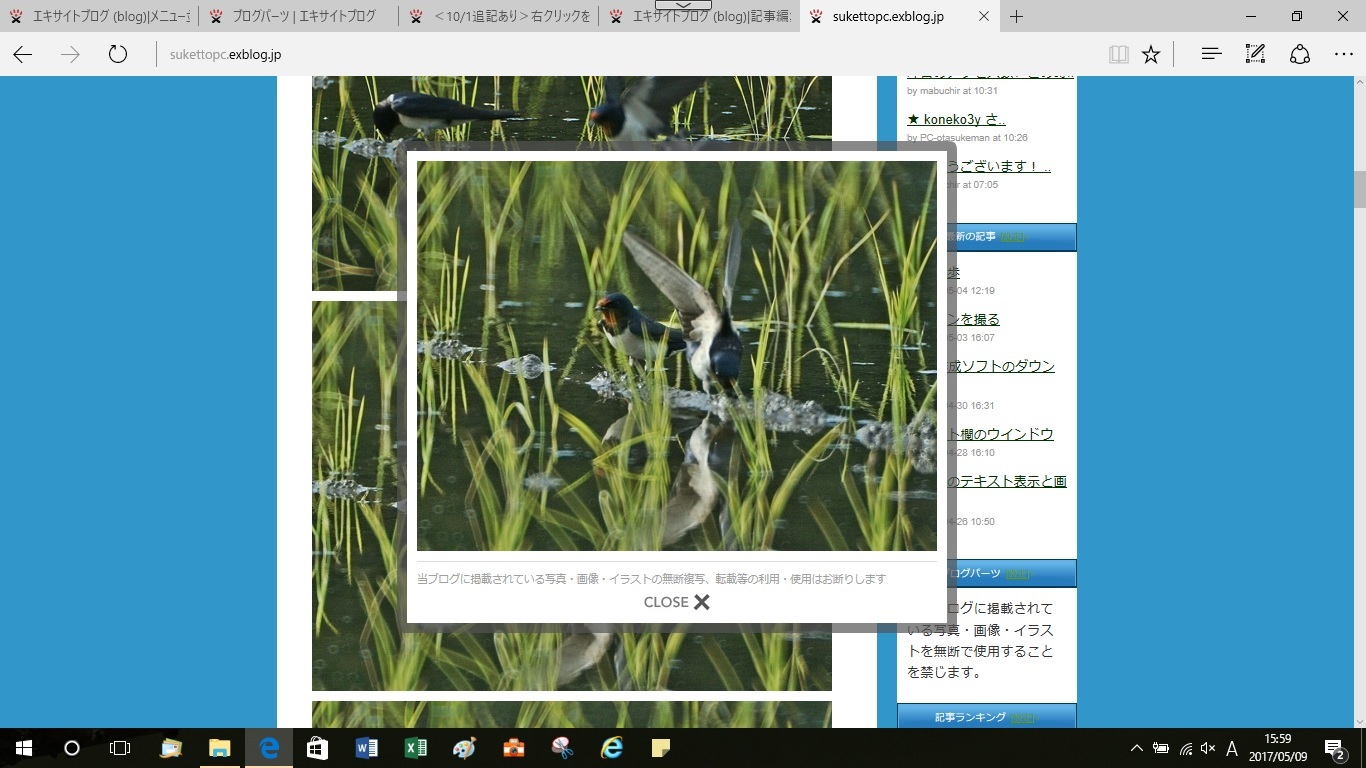Toggle the IME input mode A
Image resolution: width=1366 pixels, height=768 pixels.
tap(1232, 748)
